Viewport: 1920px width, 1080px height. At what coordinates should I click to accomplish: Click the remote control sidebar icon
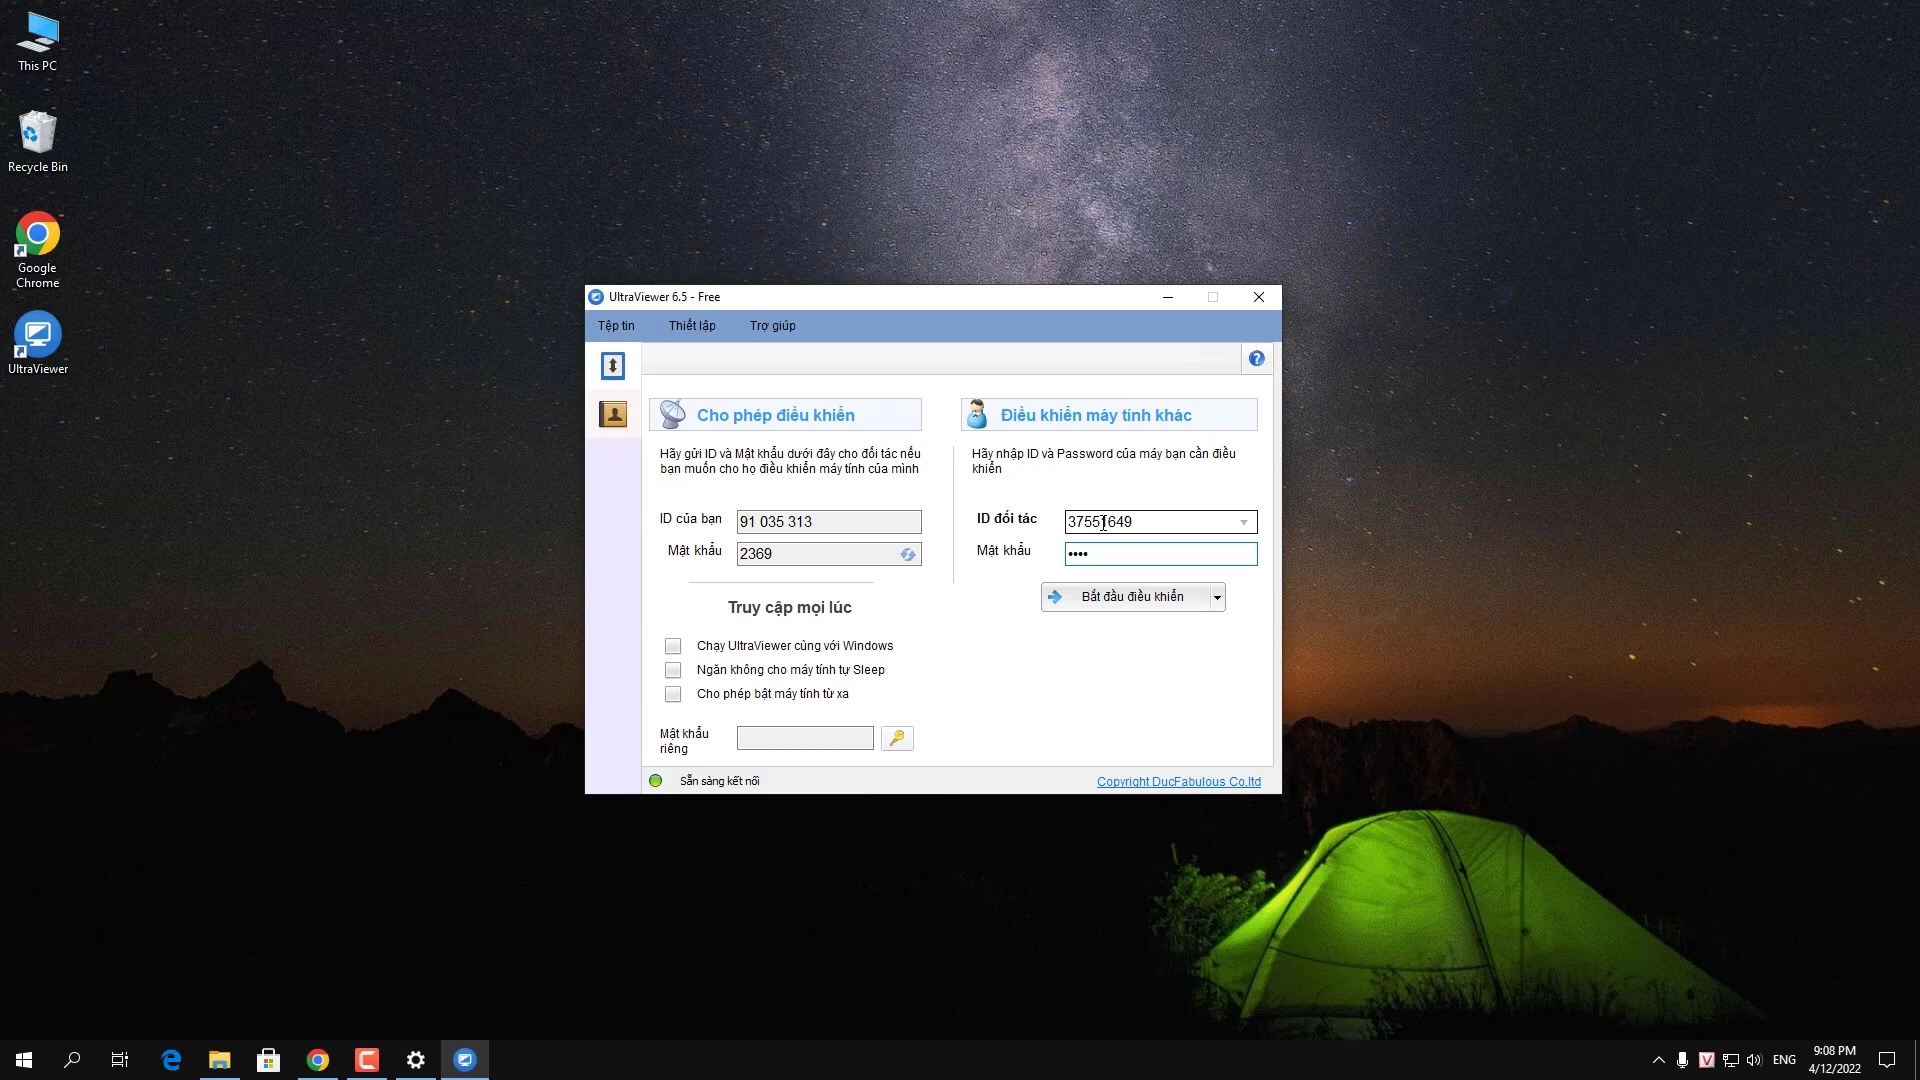(613, 366)
